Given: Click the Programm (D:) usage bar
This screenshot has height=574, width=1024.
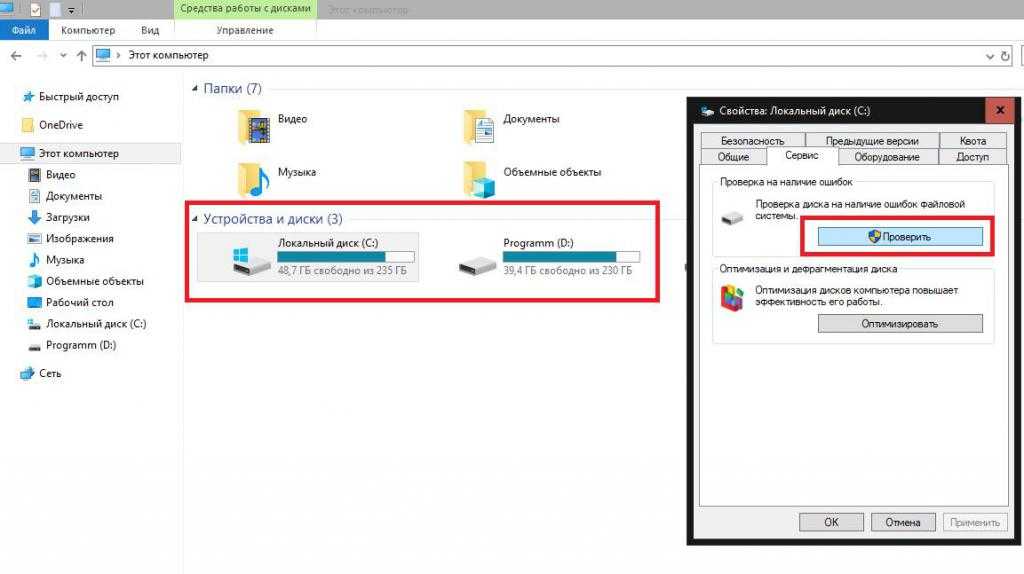Looking at the screenshot, I should pos(571,257).
